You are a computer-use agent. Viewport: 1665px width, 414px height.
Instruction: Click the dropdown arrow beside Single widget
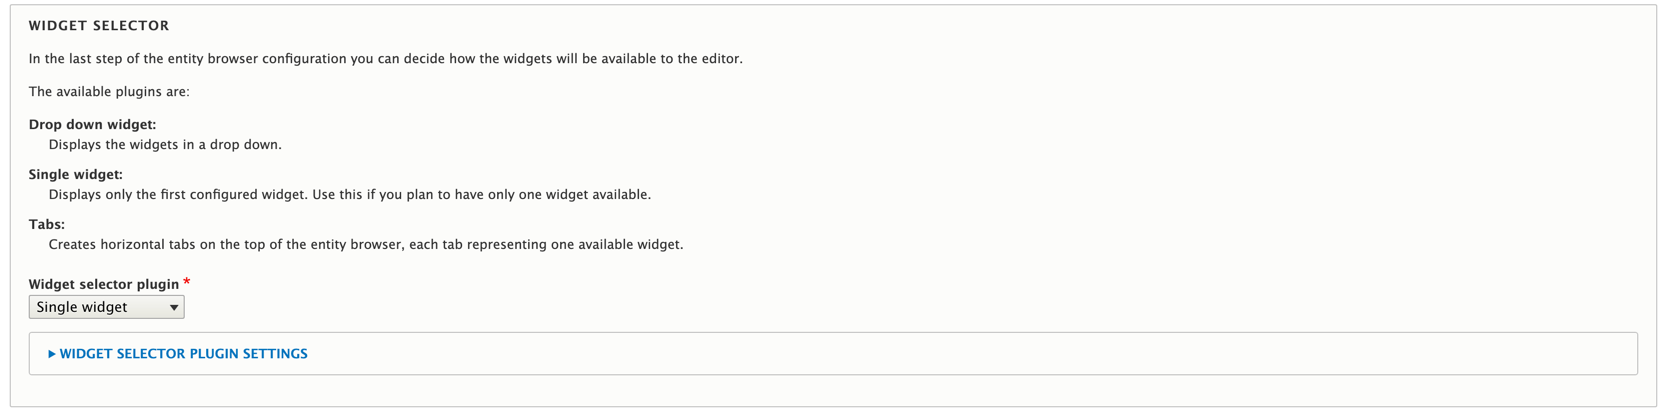174,308
